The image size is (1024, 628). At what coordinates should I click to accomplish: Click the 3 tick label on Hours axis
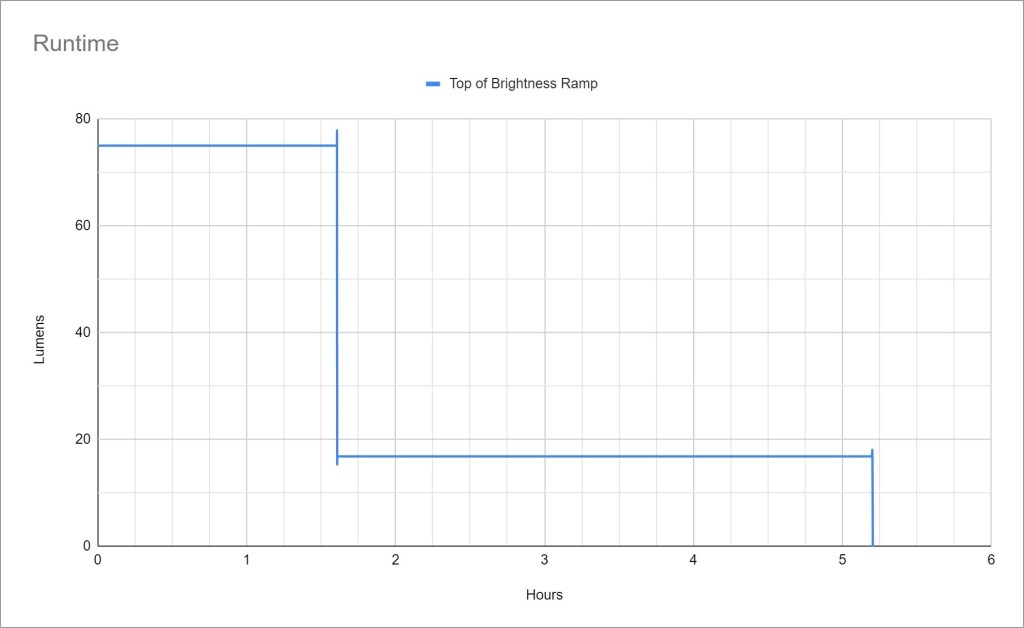[544, 560]
